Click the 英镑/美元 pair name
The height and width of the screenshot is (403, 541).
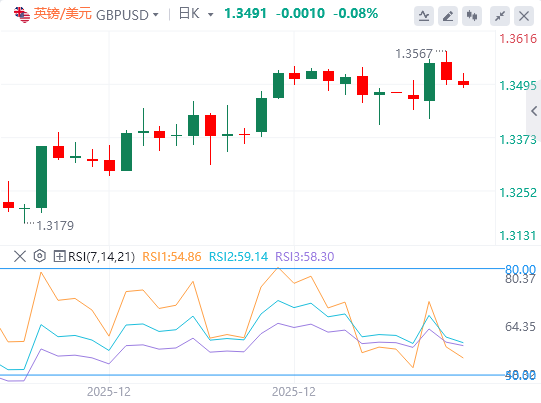click(63, 14)
